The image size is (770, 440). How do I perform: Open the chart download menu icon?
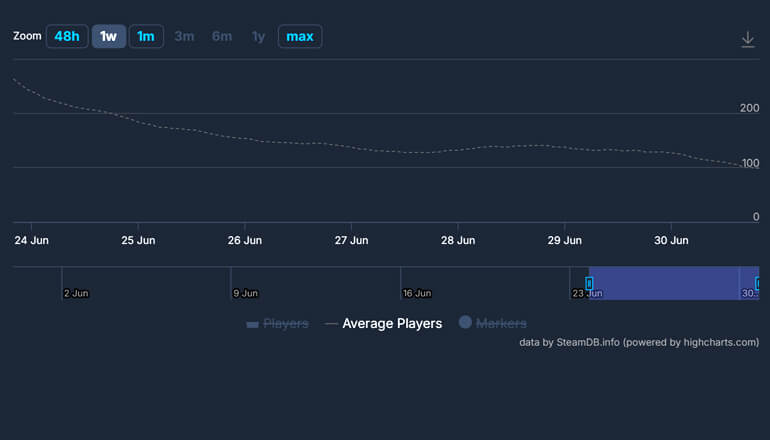point(747,39)
